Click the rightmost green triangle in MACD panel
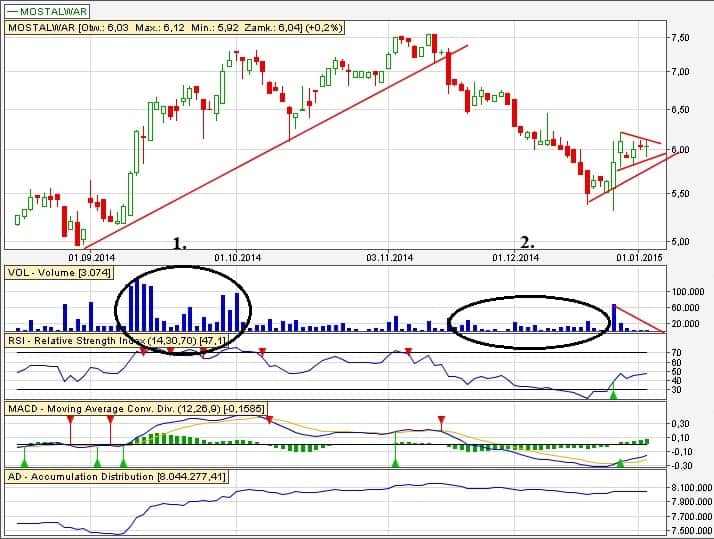This screenshot has height=539, width=714. coord(621,462)
